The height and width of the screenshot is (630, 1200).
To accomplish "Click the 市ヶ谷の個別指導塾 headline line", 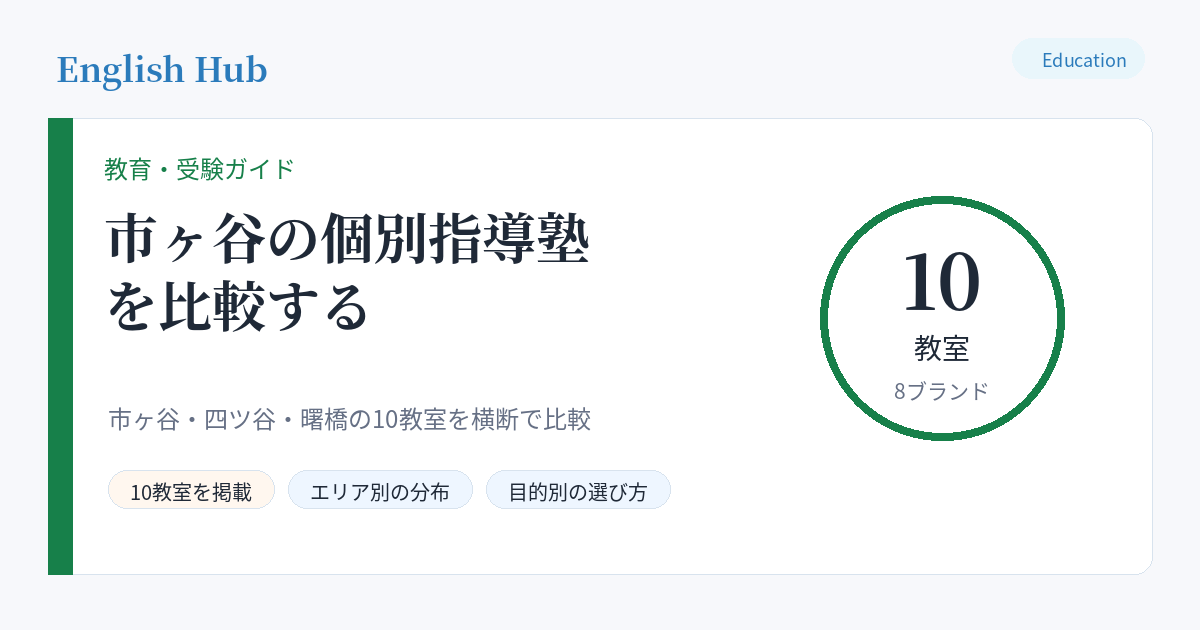I will click(347, 240).
